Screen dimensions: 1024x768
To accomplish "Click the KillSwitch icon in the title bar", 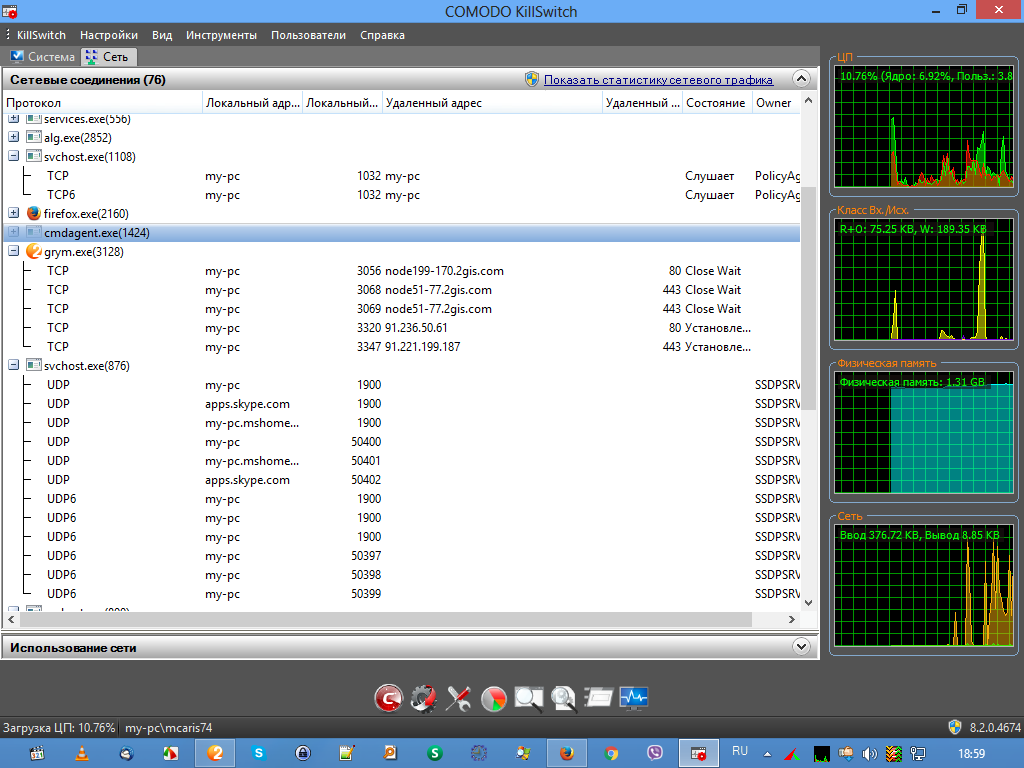I will [x=10, y=11].
